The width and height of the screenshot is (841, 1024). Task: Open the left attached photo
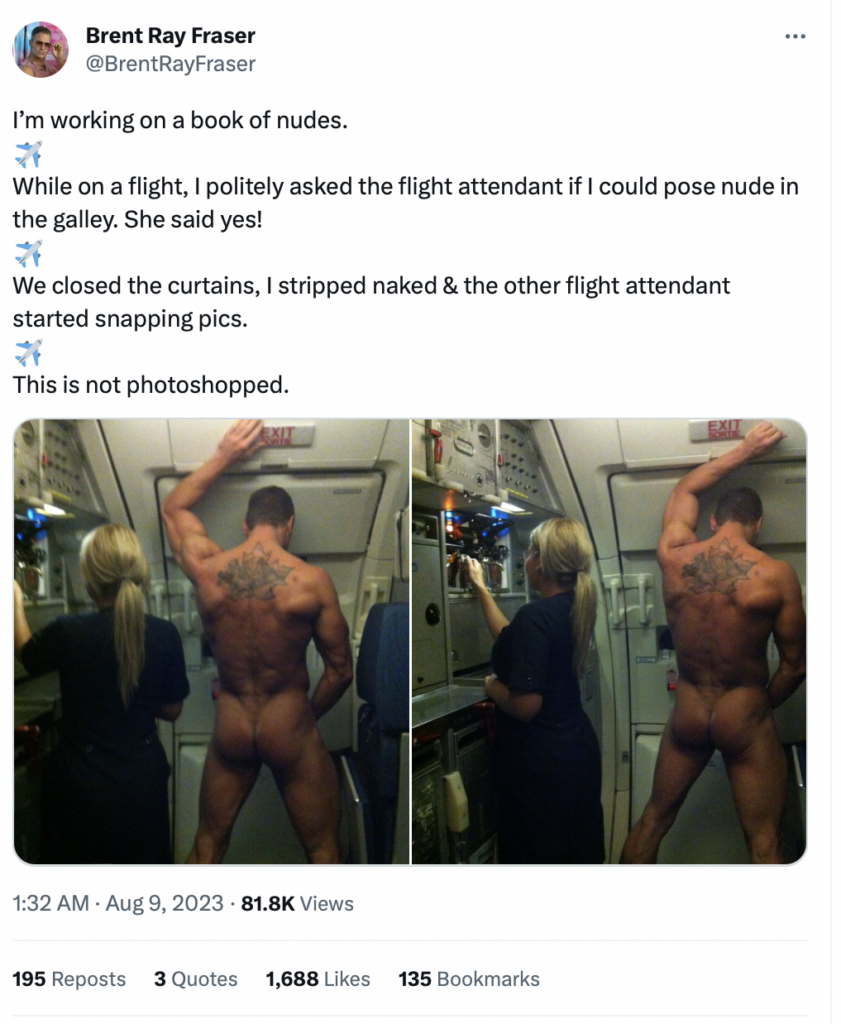[x=211, y=642]
